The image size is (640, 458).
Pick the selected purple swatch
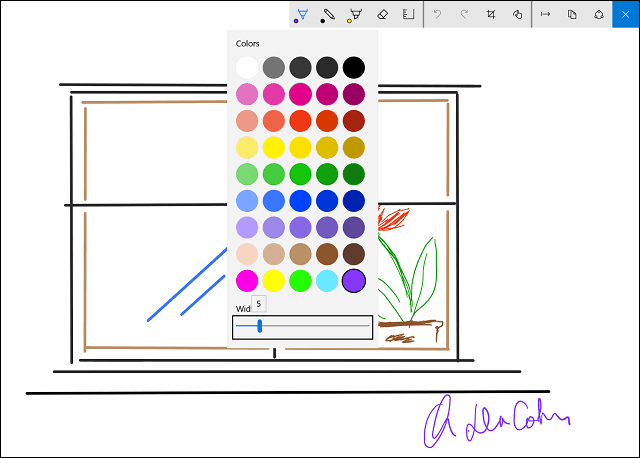tap(354, 281)
